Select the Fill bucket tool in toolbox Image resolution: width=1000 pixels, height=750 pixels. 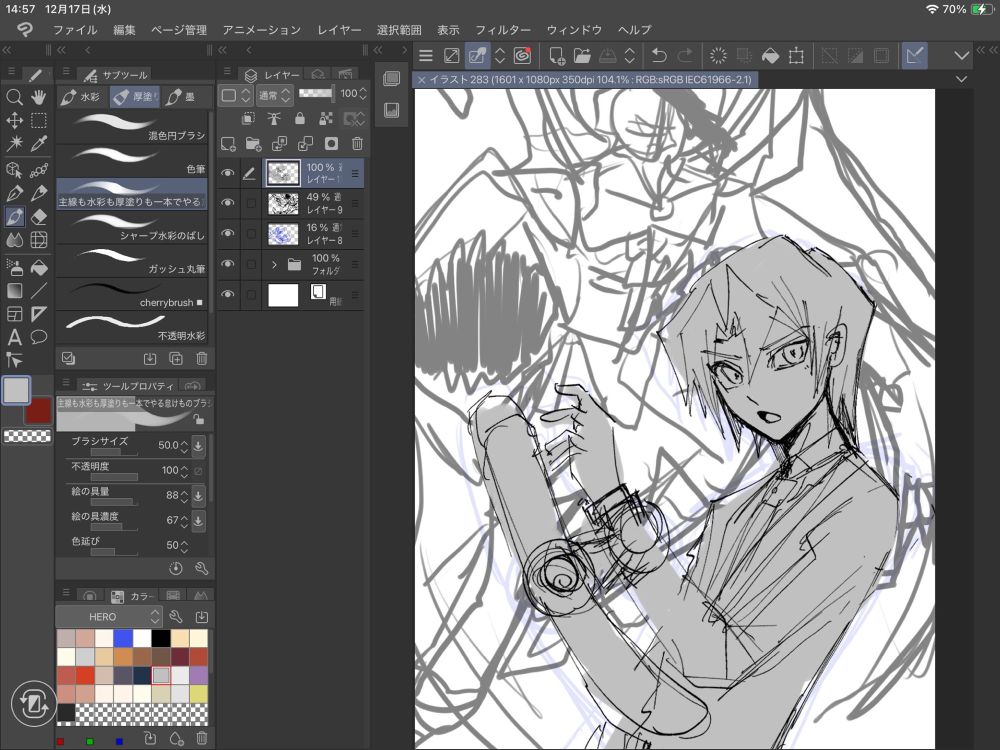[39, 267]
